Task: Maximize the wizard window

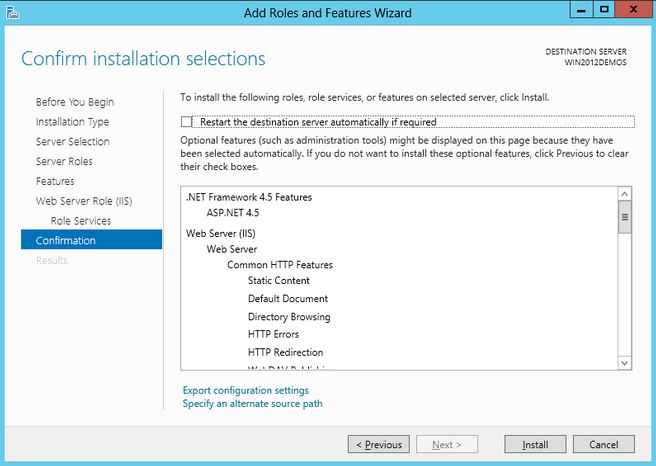Action: (605, 10)
